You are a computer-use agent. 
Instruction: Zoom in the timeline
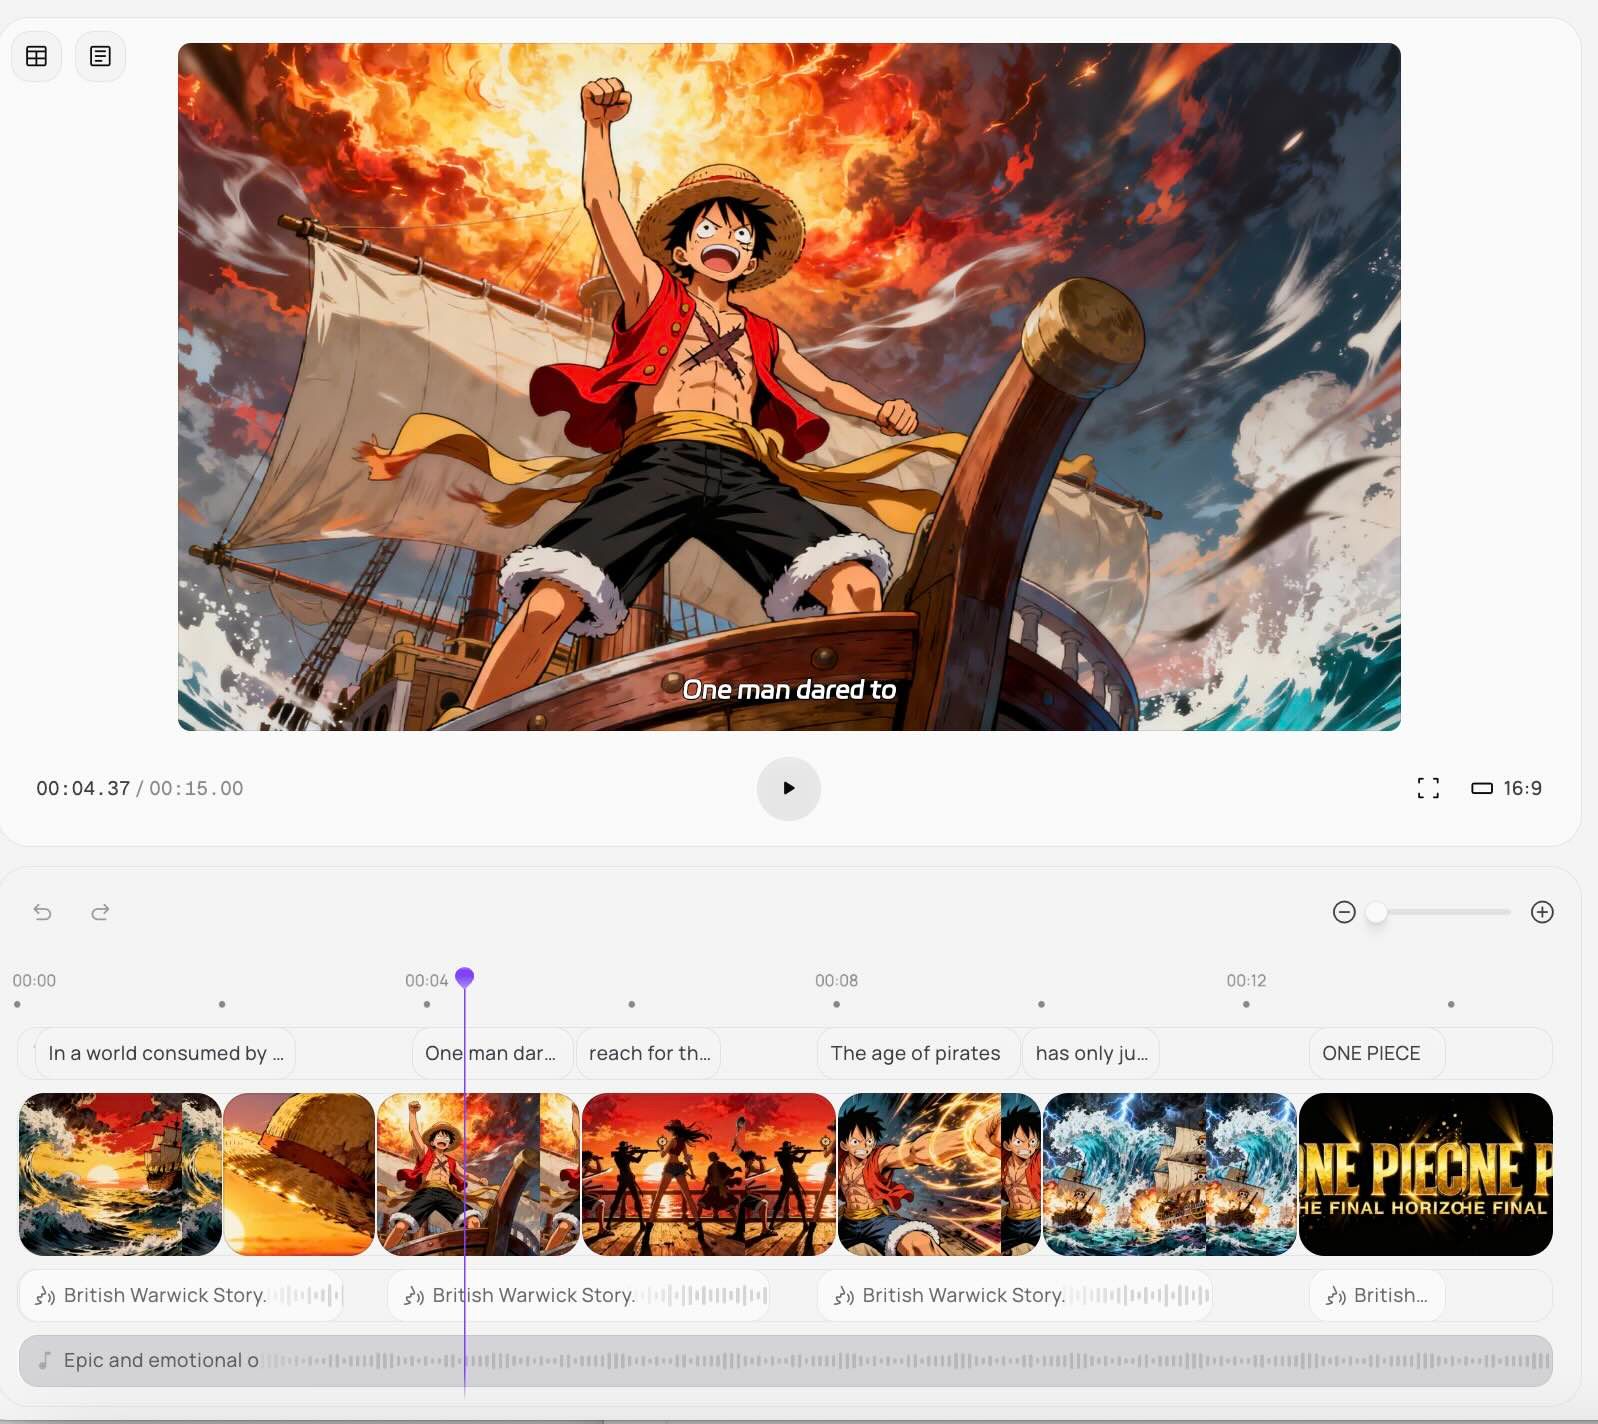tap(1542, 912)
